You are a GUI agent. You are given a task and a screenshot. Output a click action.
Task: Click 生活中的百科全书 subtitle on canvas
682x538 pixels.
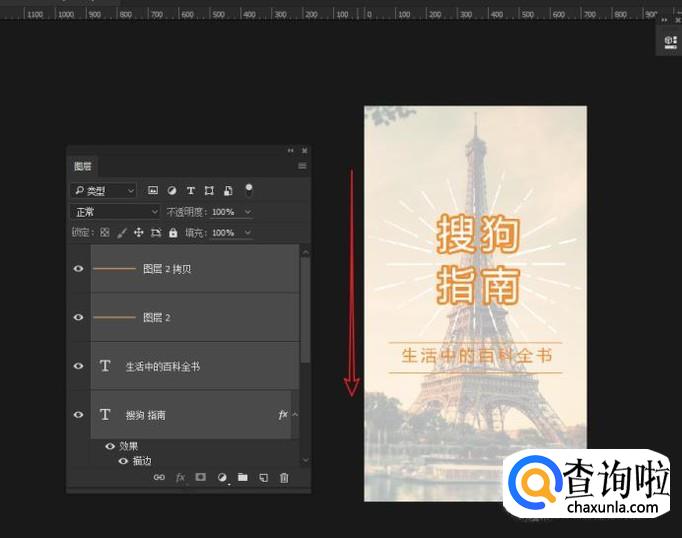(x=477, y=356)
